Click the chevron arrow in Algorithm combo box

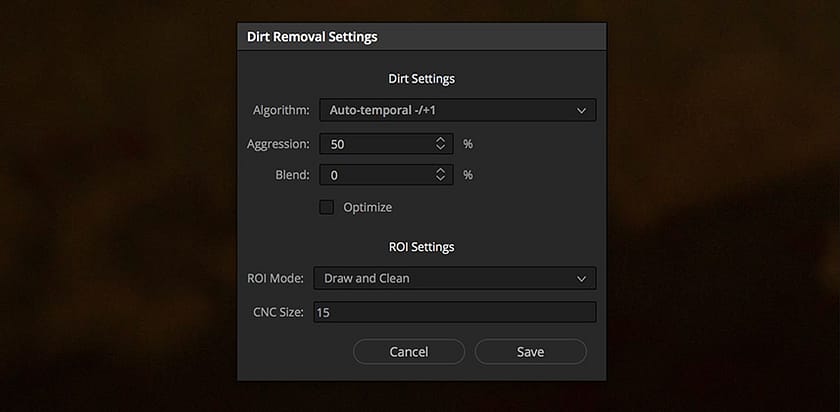[x=581, y=111]
